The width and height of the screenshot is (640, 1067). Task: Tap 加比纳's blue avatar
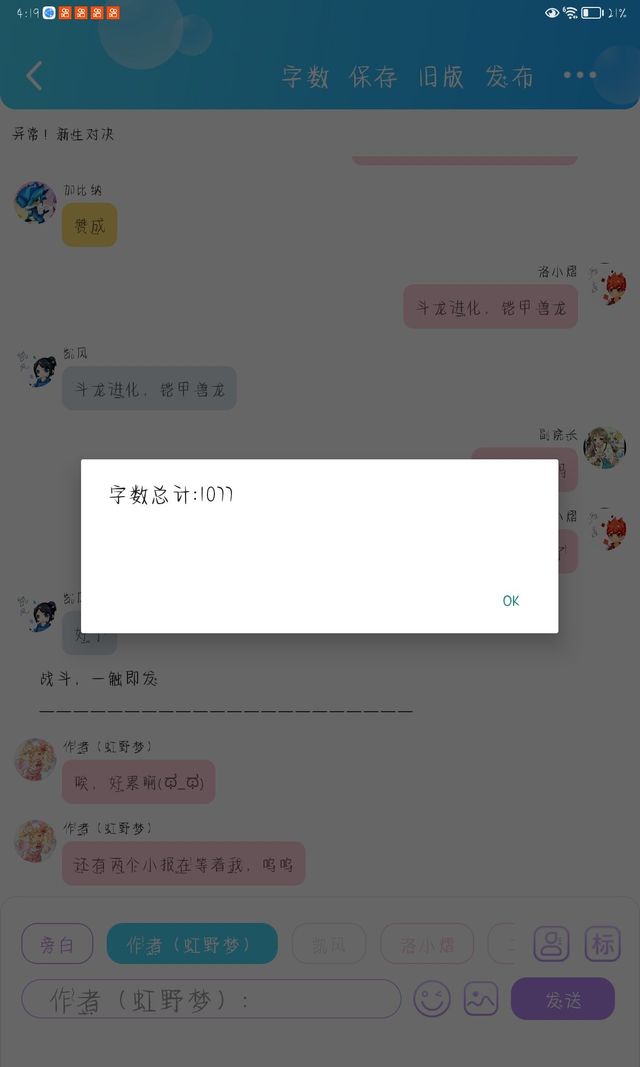pyautogui.click(x=35, y=203)
